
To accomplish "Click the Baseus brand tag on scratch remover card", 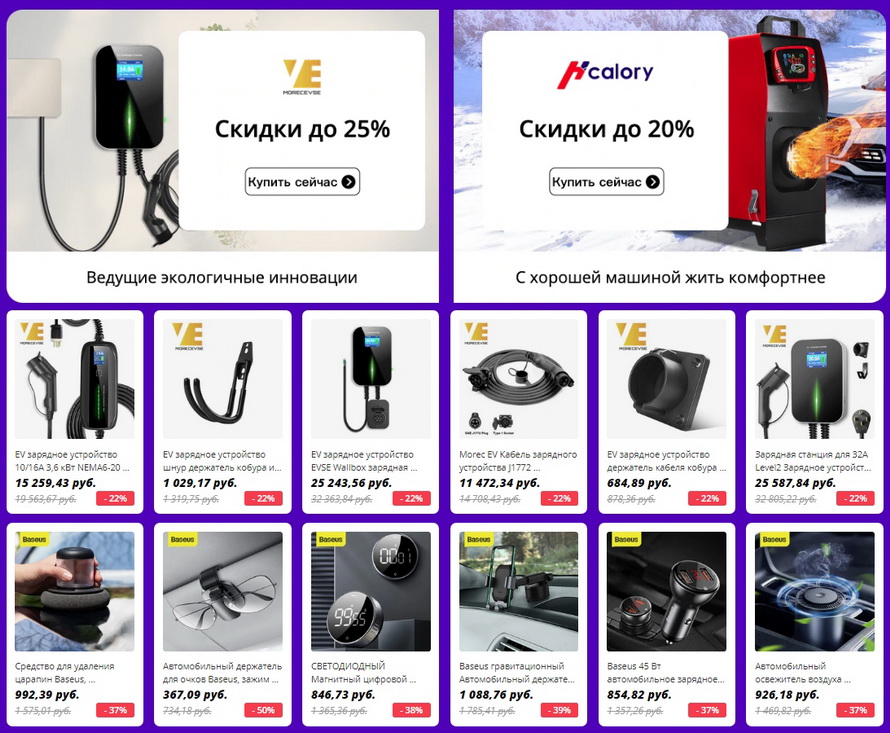I will pos(33,539).
